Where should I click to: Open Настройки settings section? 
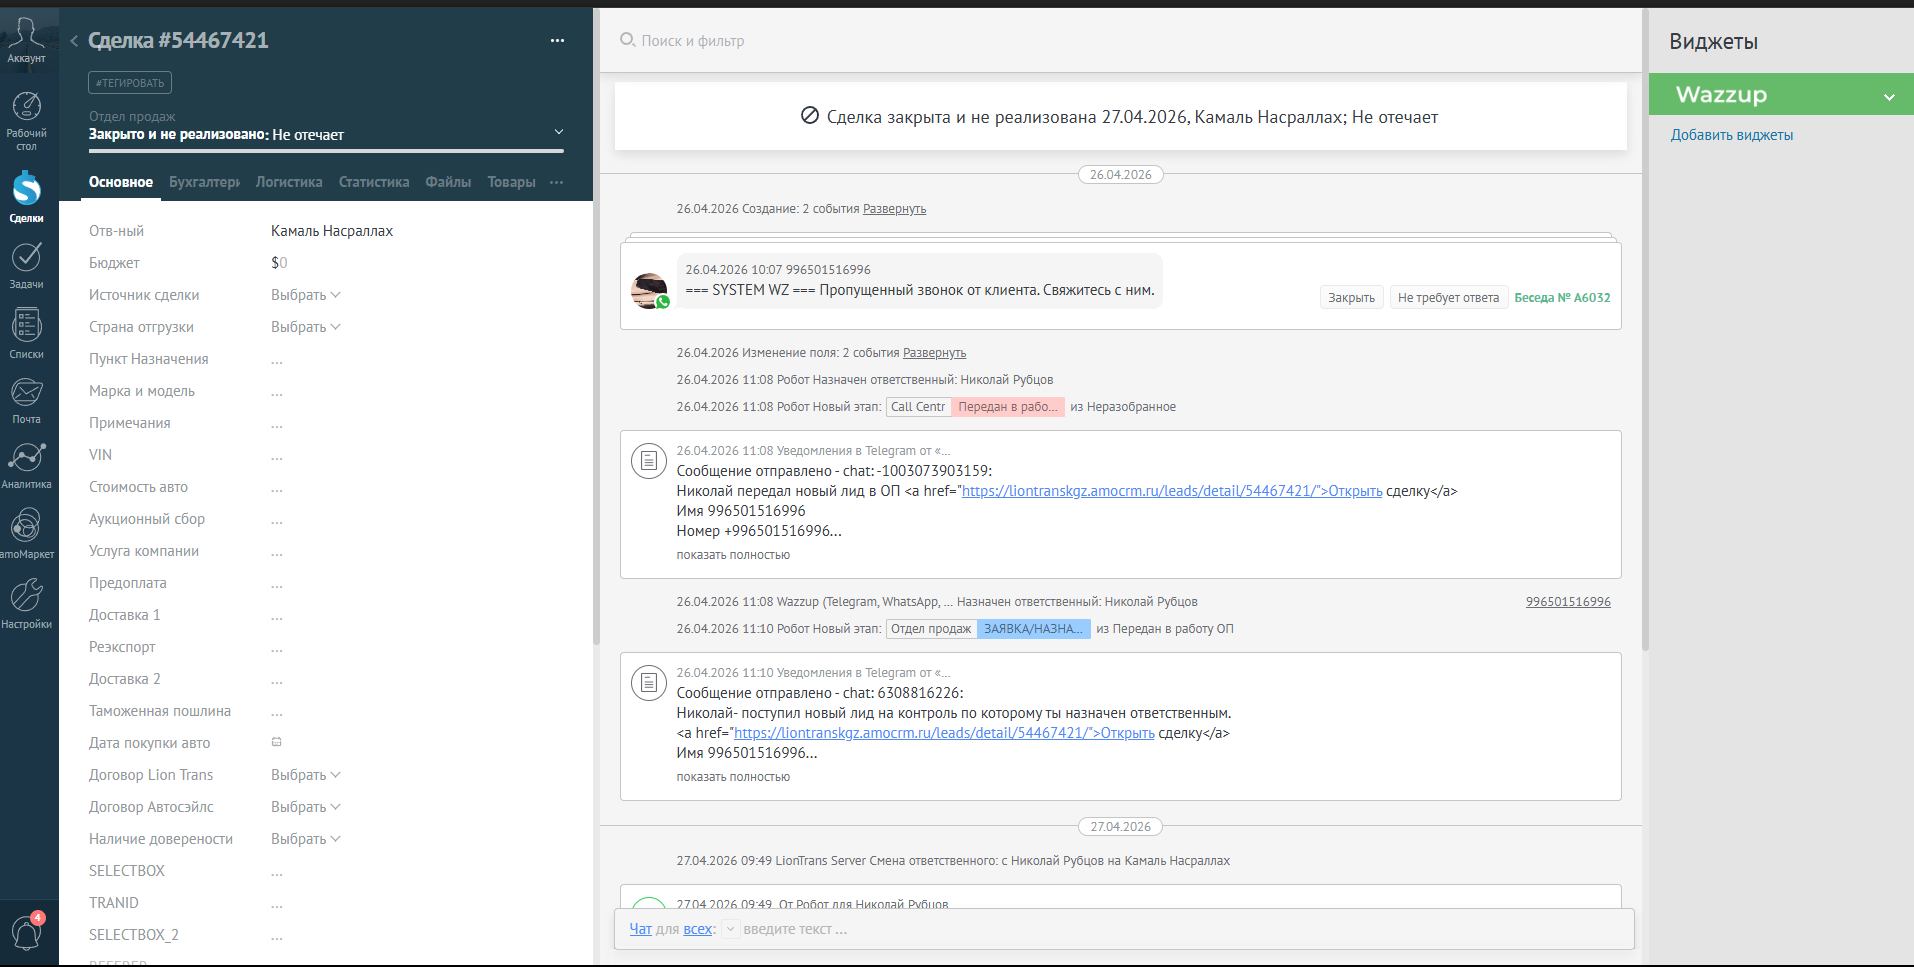pos(26,604)
